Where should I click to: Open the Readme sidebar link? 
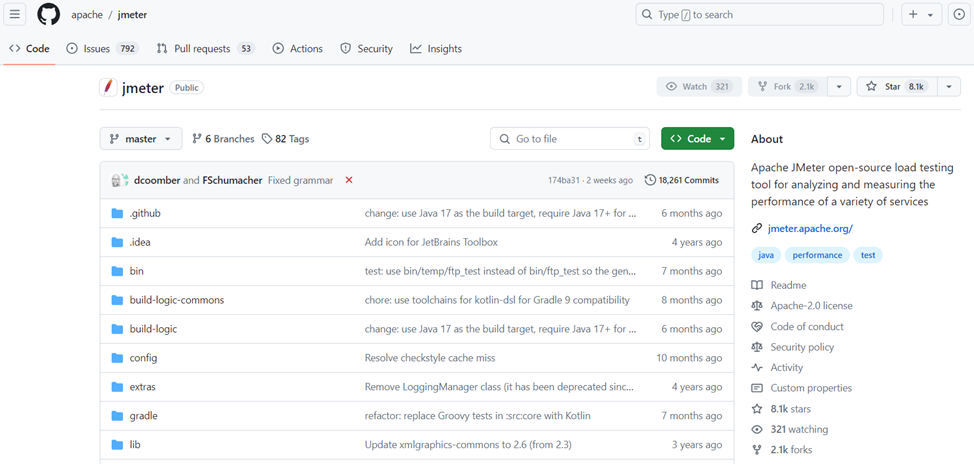click(788, 285)
